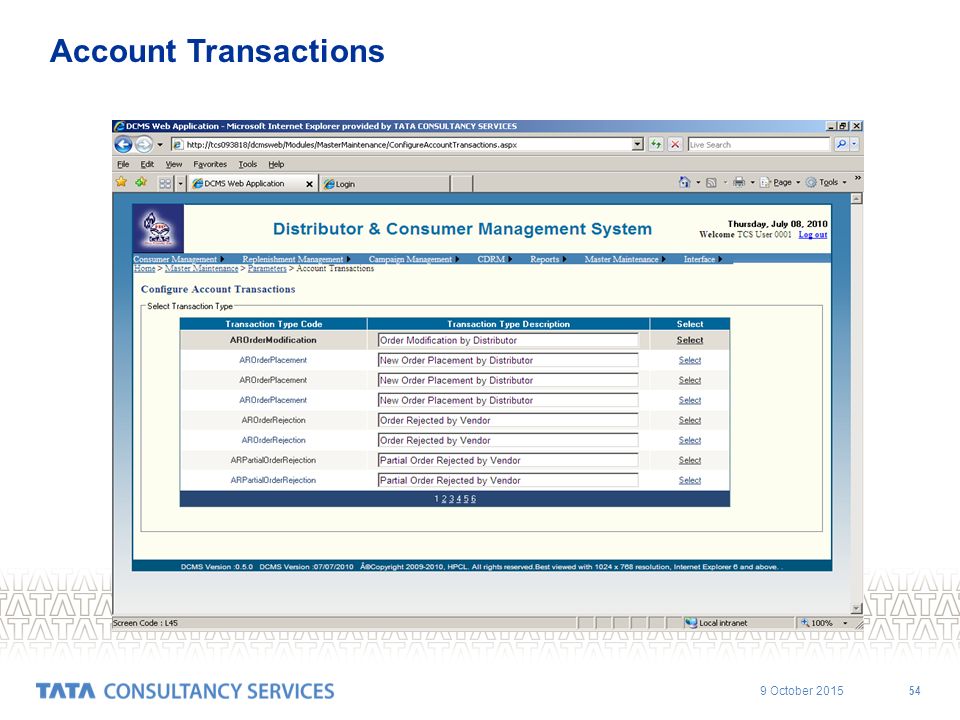Click the browser Forward arrow button
960x720 pixels.
pos(144,144)
